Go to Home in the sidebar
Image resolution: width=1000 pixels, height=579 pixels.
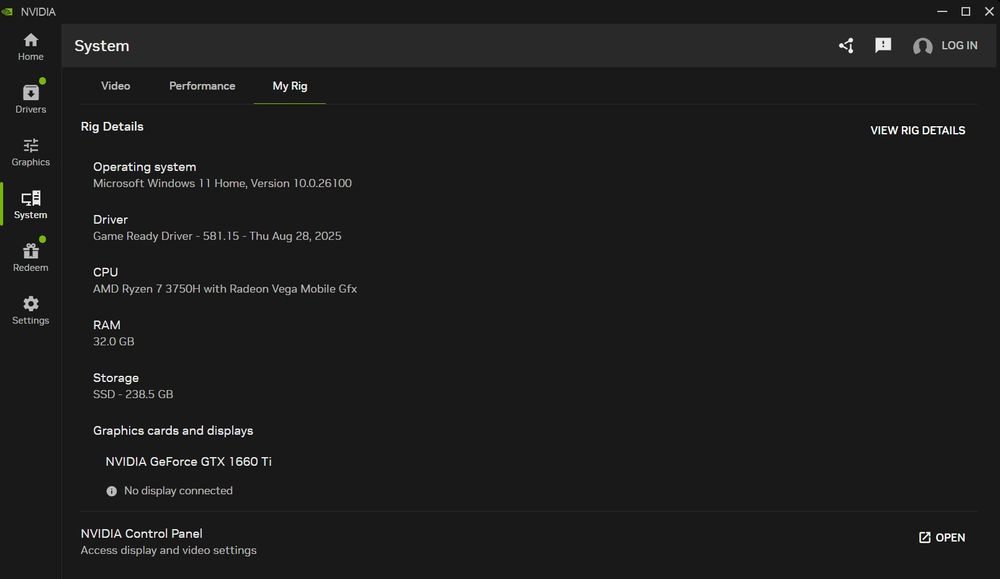click(x=31, y=46)
